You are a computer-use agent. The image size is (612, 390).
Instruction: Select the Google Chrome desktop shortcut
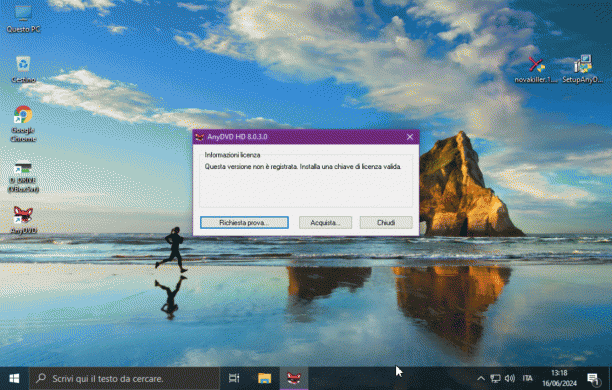tap(23, 123)
